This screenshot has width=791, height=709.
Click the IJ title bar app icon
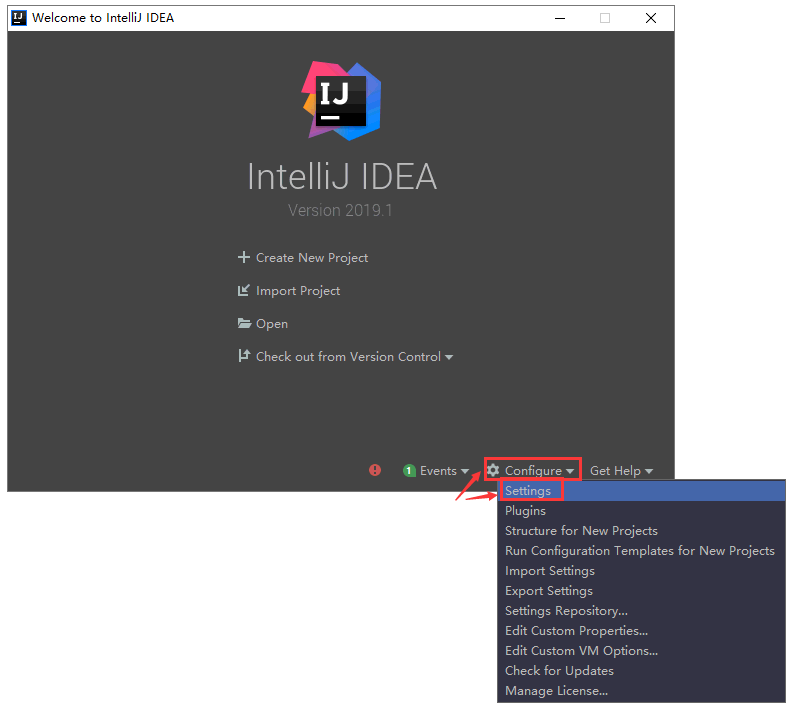19,18
